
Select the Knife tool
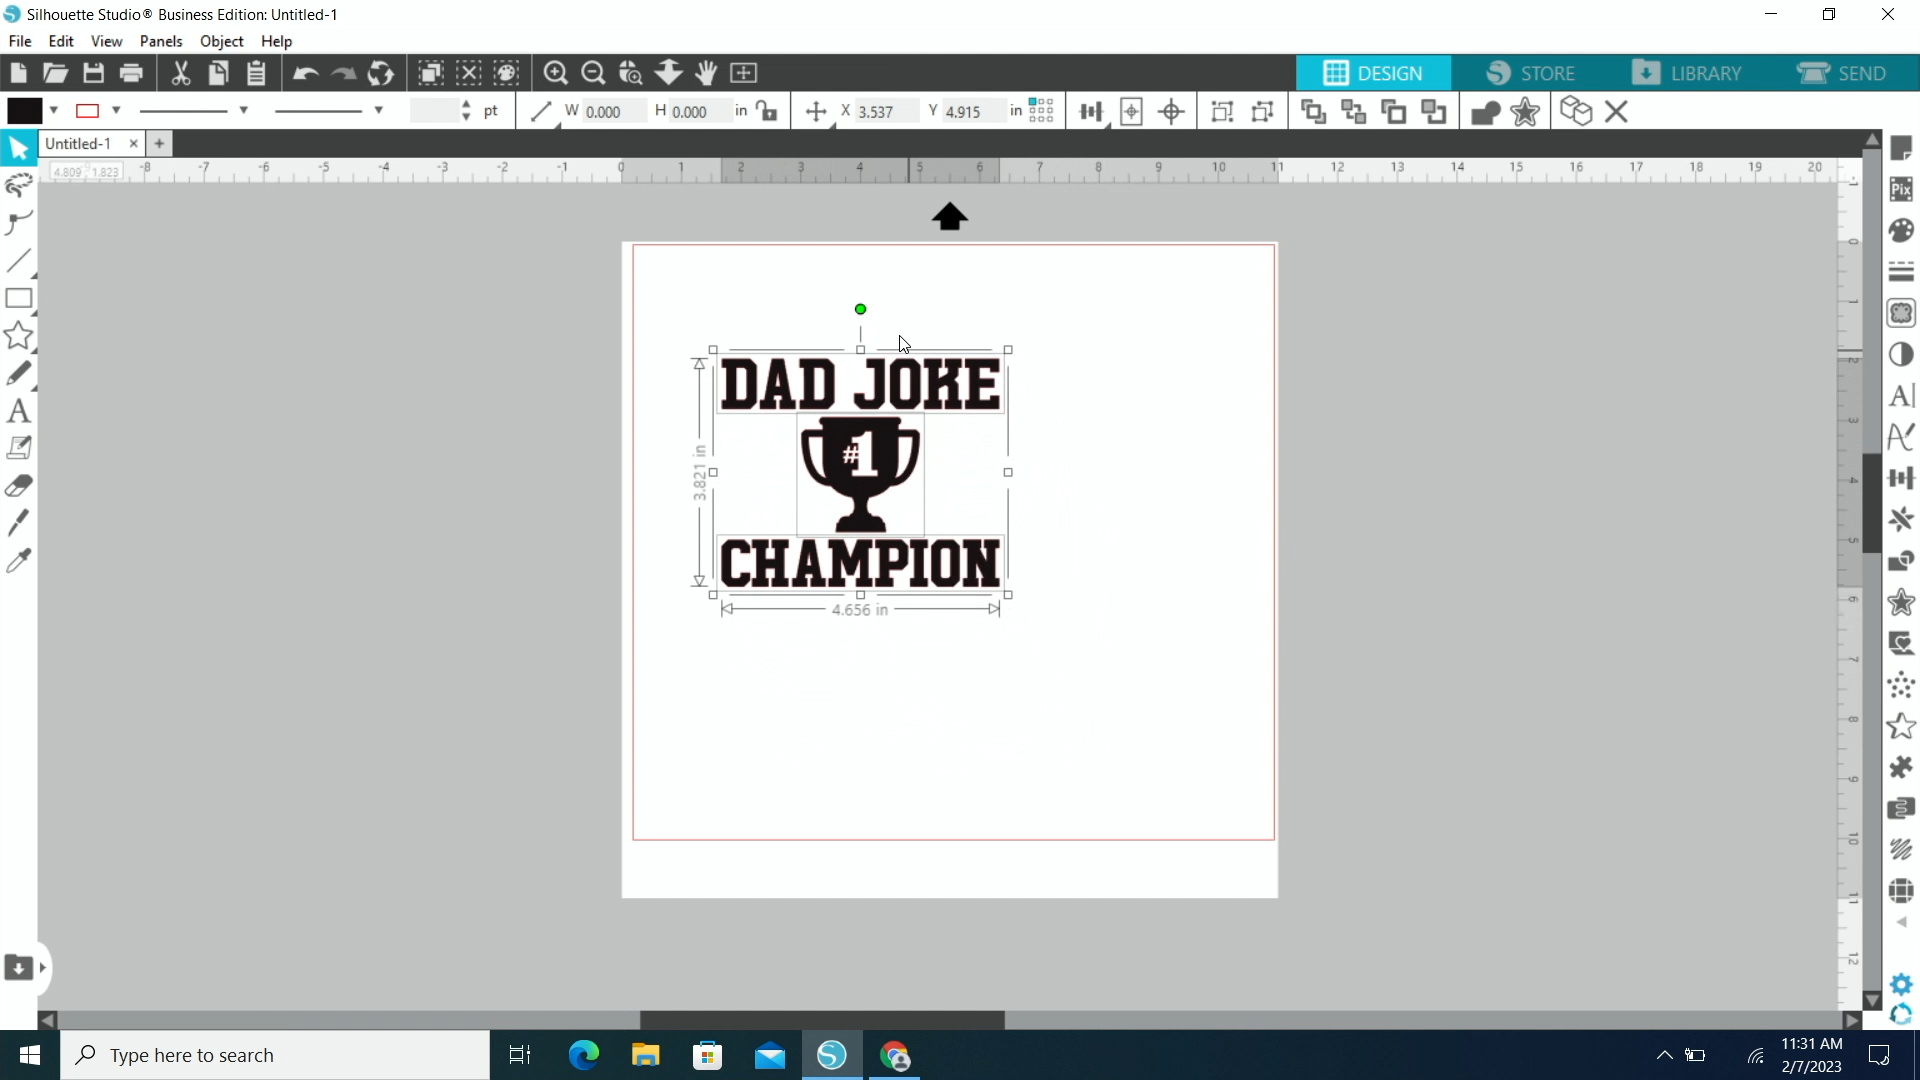click(18, 523)
